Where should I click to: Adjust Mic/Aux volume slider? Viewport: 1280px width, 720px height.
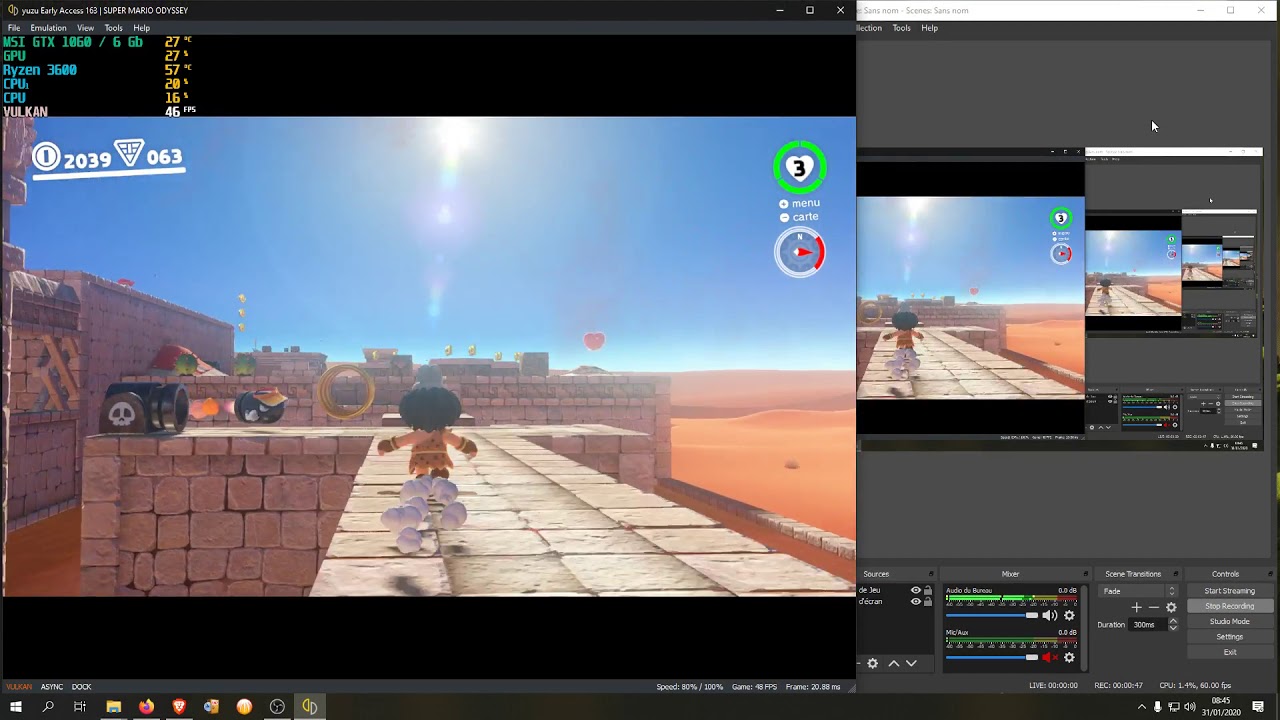point(991,657)
